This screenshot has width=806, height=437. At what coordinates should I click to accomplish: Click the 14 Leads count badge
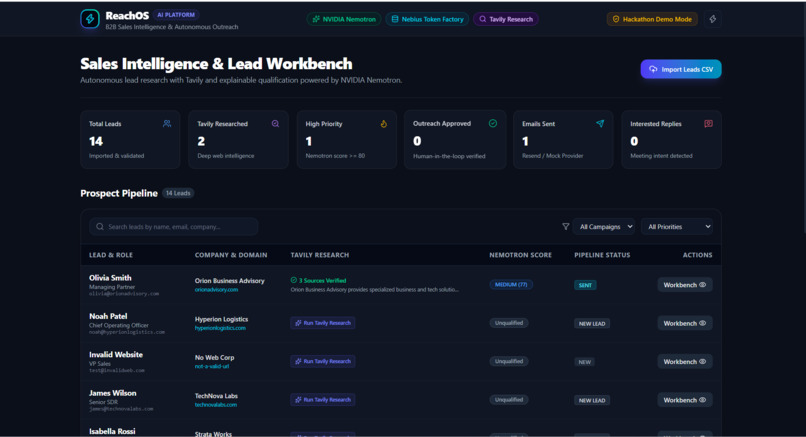tap(178, 193)
